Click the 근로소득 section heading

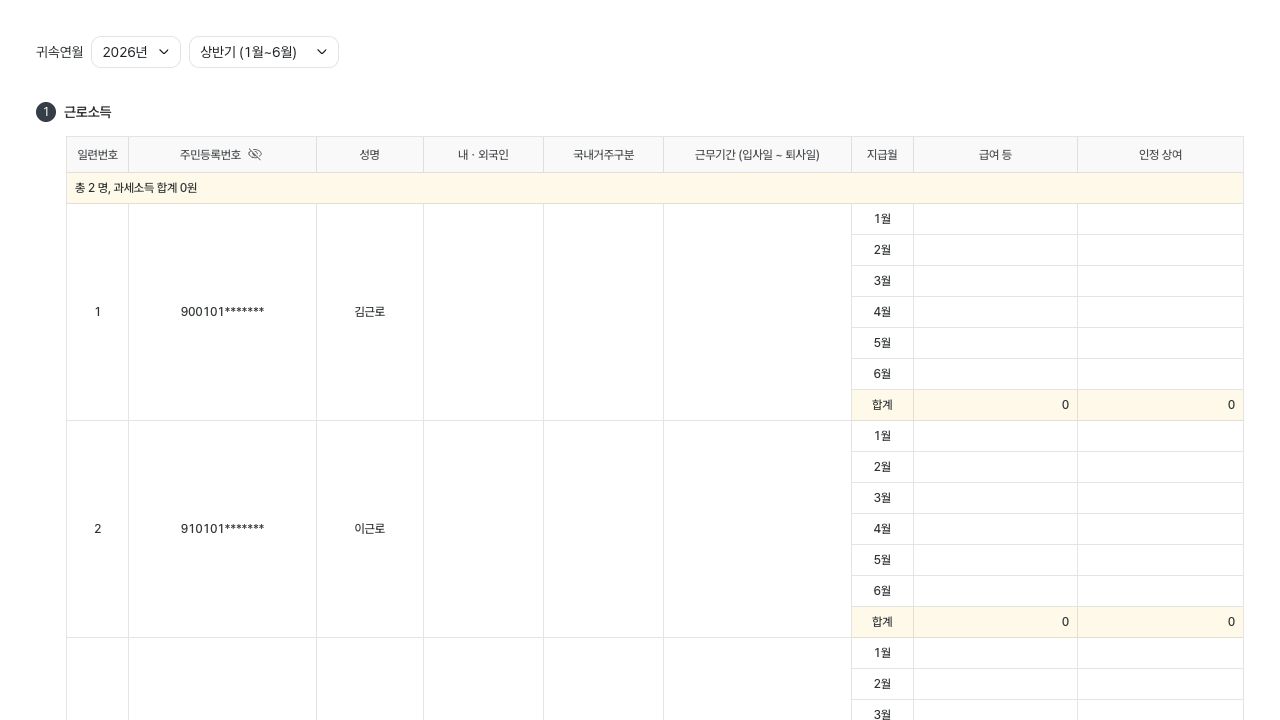(87, 112)
